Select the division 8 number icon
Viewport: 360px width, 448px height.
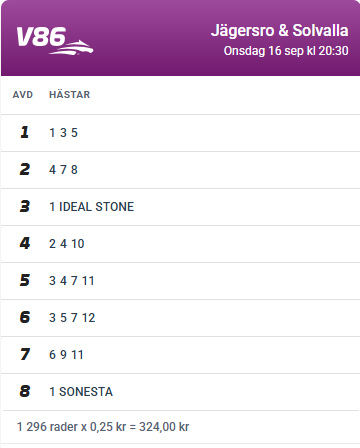pyautogui.click(x=25, y=391)
